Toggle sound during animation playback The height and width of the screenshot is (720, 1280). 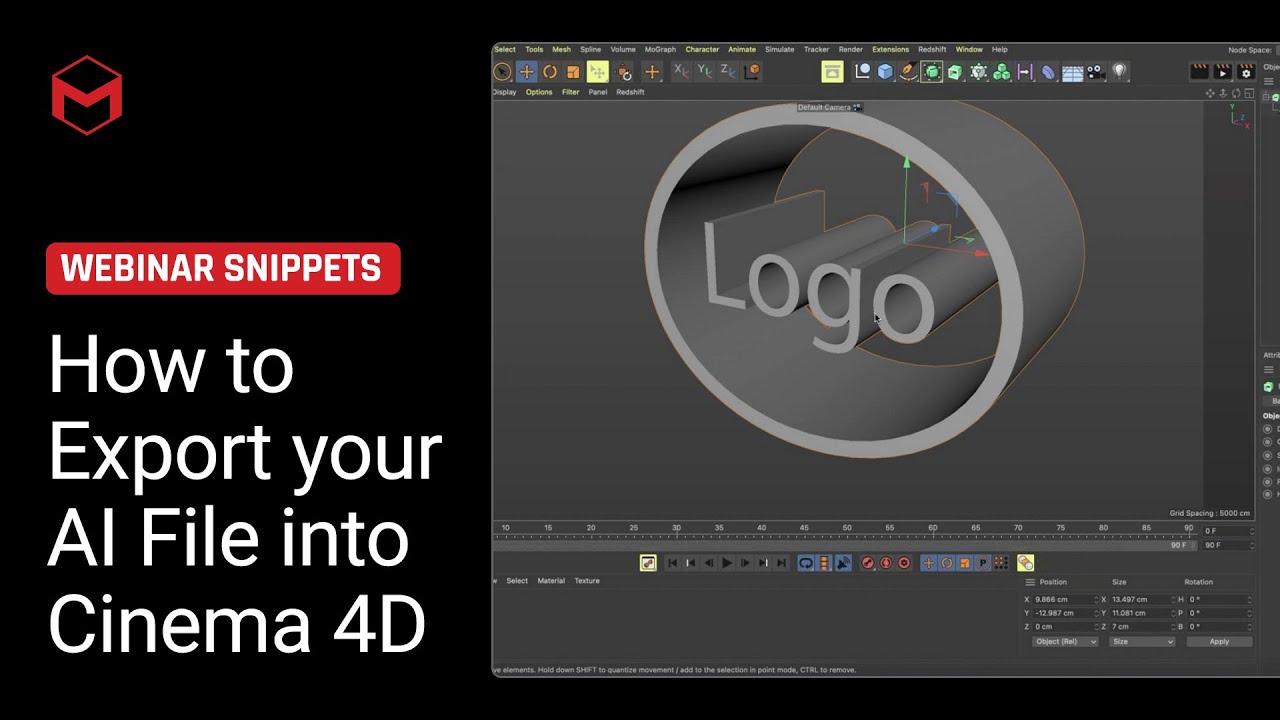coord(843,563)
